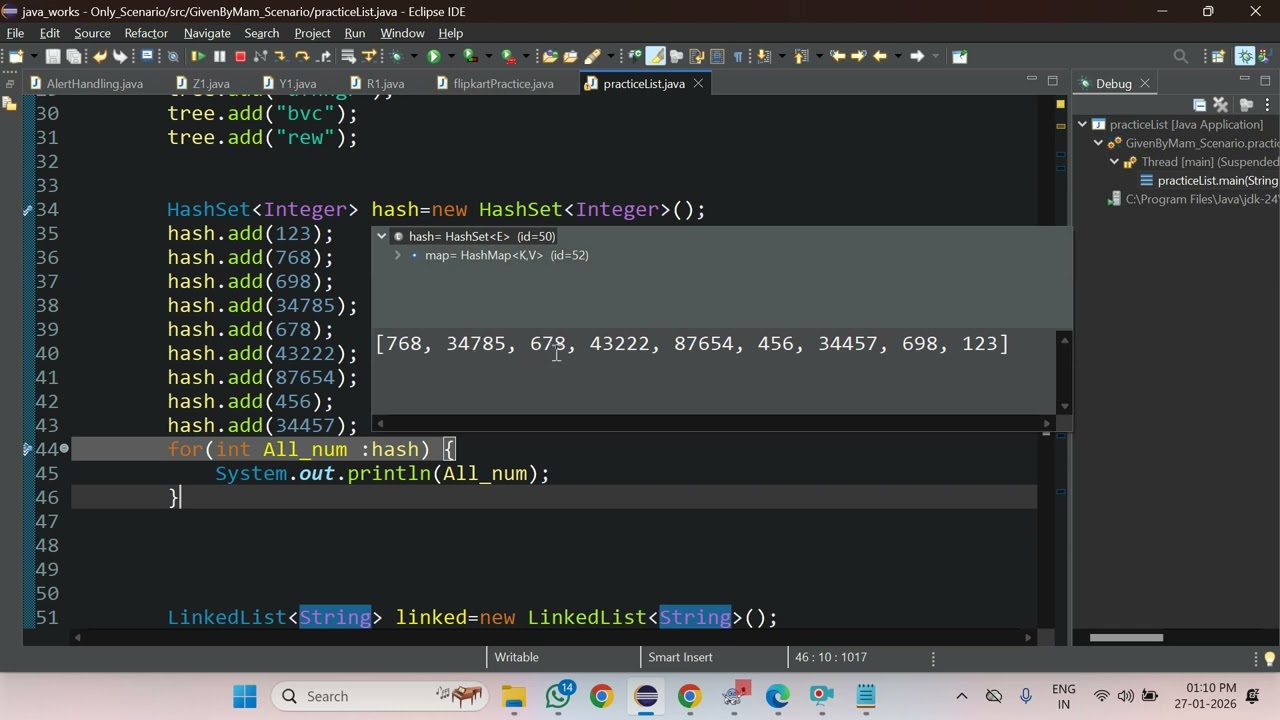
Task: Open the Debug launch dropdown arrow
Action: tap(414, 56)
